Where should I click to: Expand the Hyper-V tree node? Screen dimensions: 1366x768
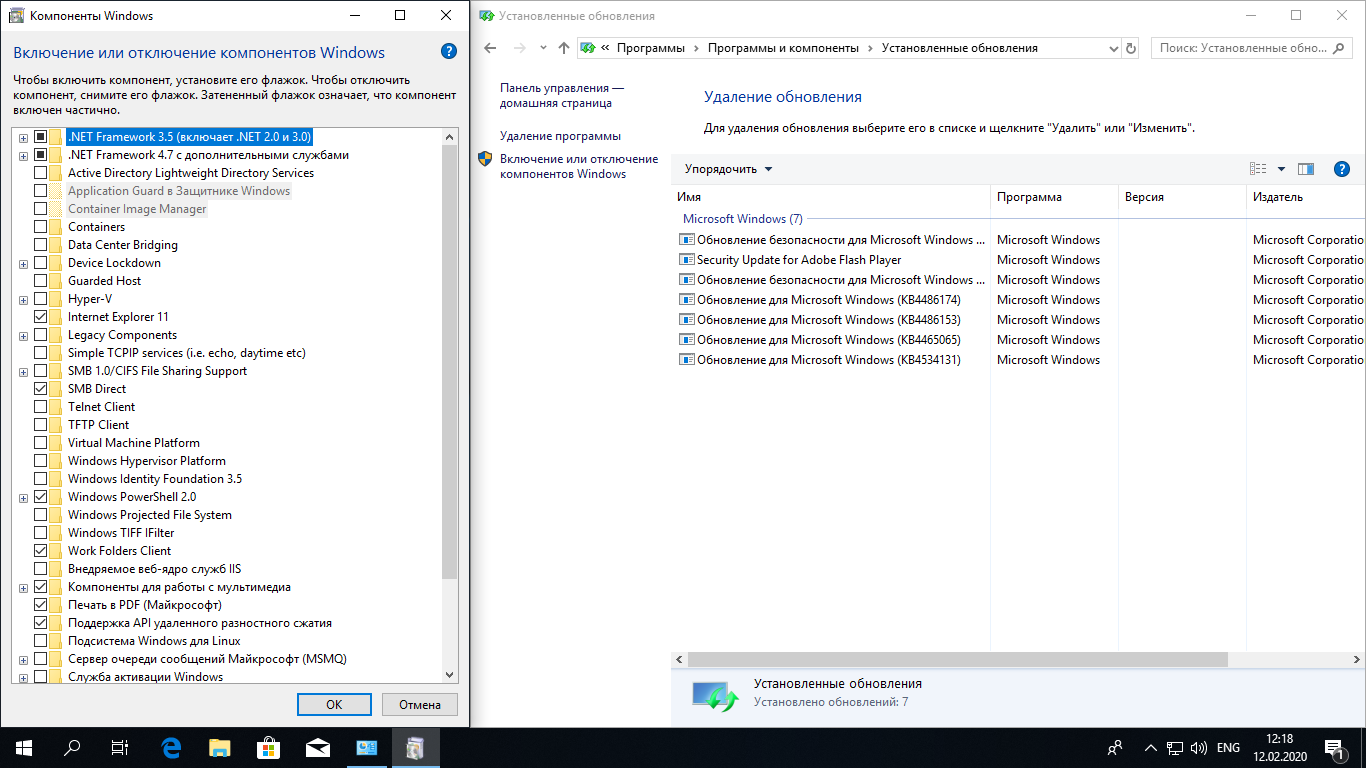[x=23, y=299]
